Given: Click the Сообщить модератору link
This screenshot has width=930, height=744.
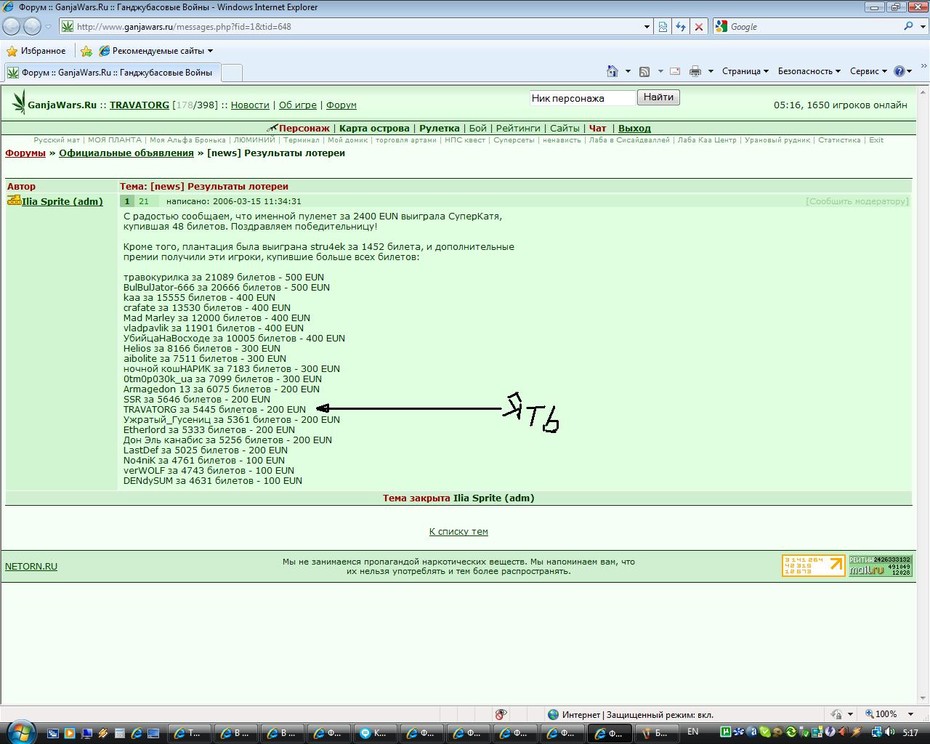Looking at the screenshot, I should pos(857,201).
